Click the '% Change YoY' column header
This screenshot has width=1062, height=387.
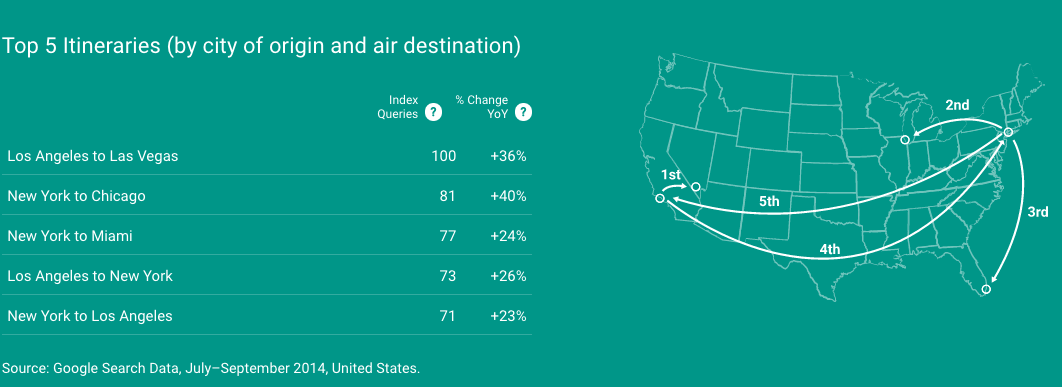pos(482,107)
